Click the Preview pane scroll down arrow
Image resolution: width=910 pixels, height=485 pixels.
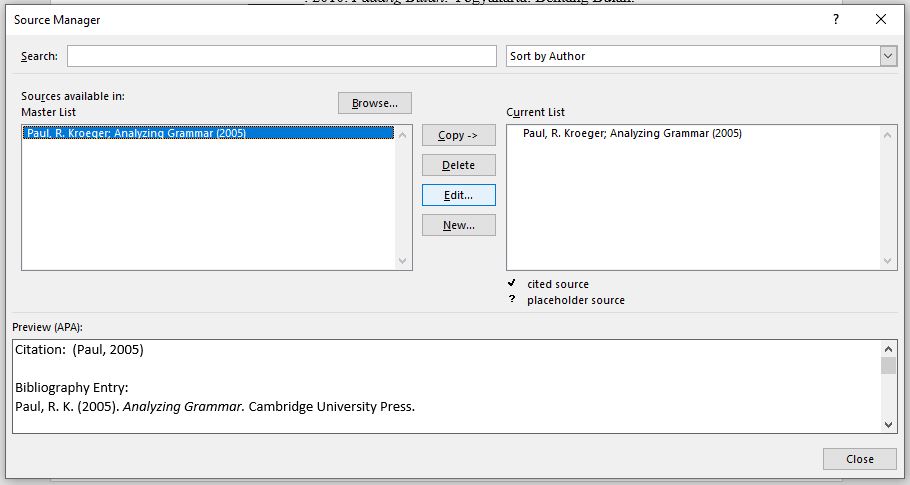888,424
